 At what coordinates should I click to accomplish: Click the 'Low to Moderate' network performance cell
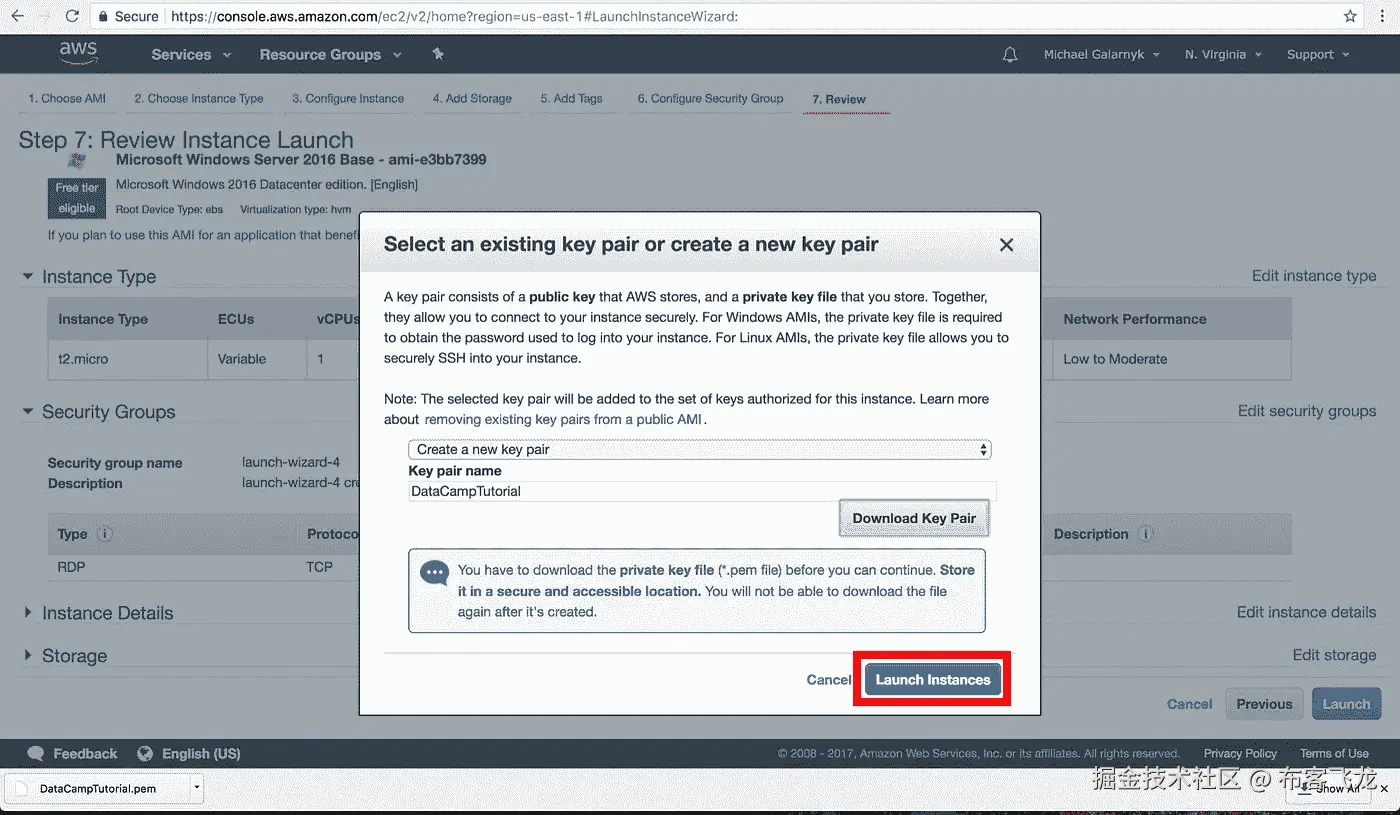click(x=1172, y=359)
